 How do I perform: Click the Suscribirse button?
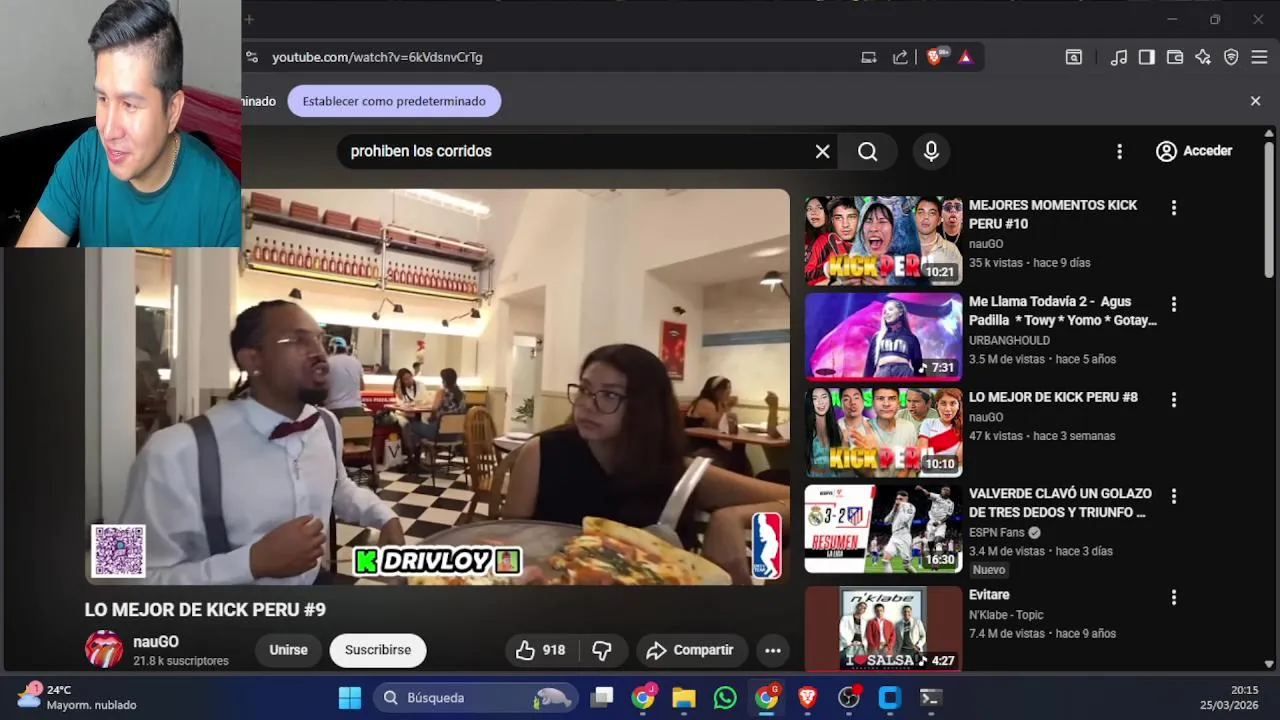(378, 650)
